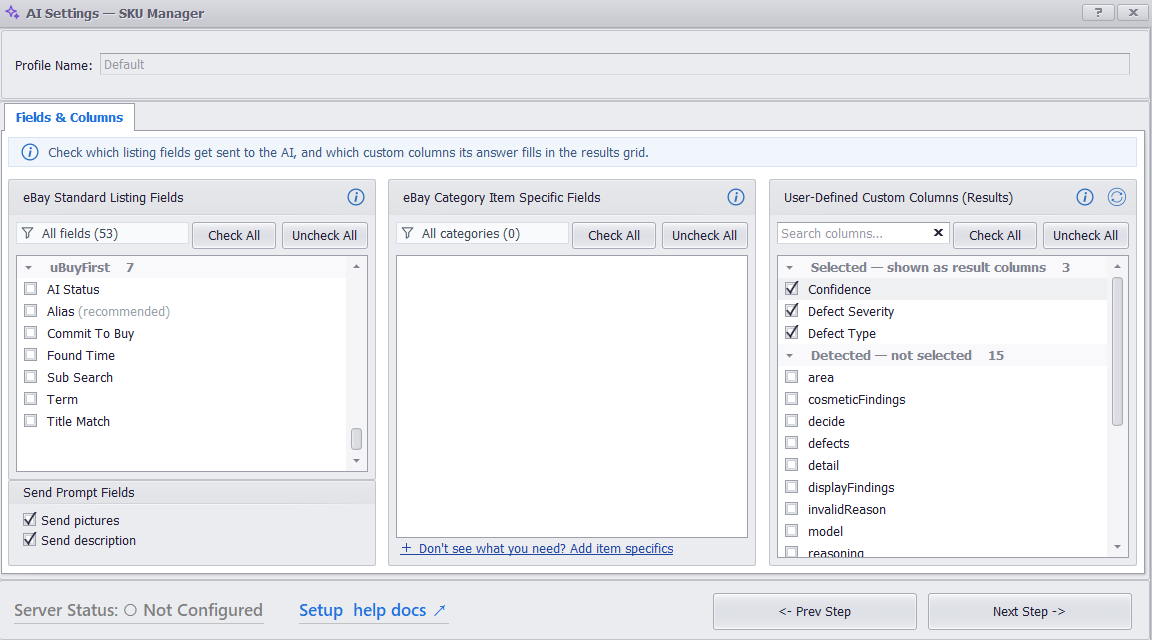Screen dimensions: 1152x640
Task: Refresh the User-Defined Custom Columns list
Action: pos(1117,197)
